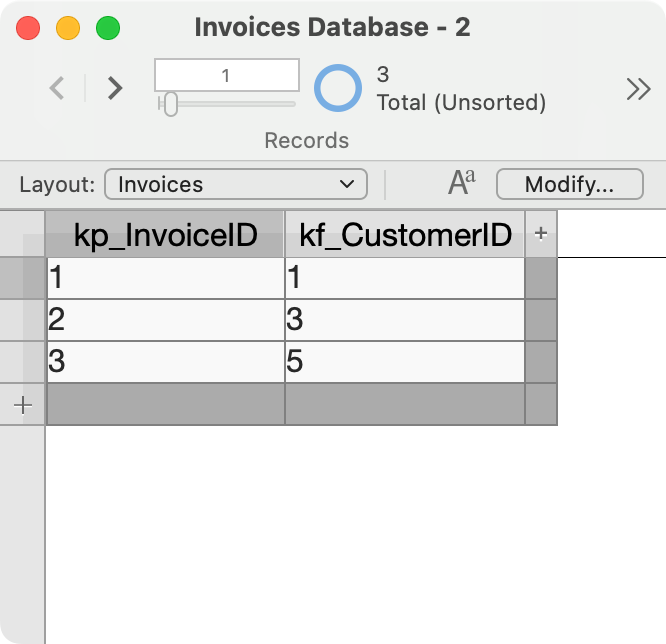The width and height of the screenshot is (666, 644).
Task: Click the empty new row InvoiceID cell
Action: tap(165, 404)
